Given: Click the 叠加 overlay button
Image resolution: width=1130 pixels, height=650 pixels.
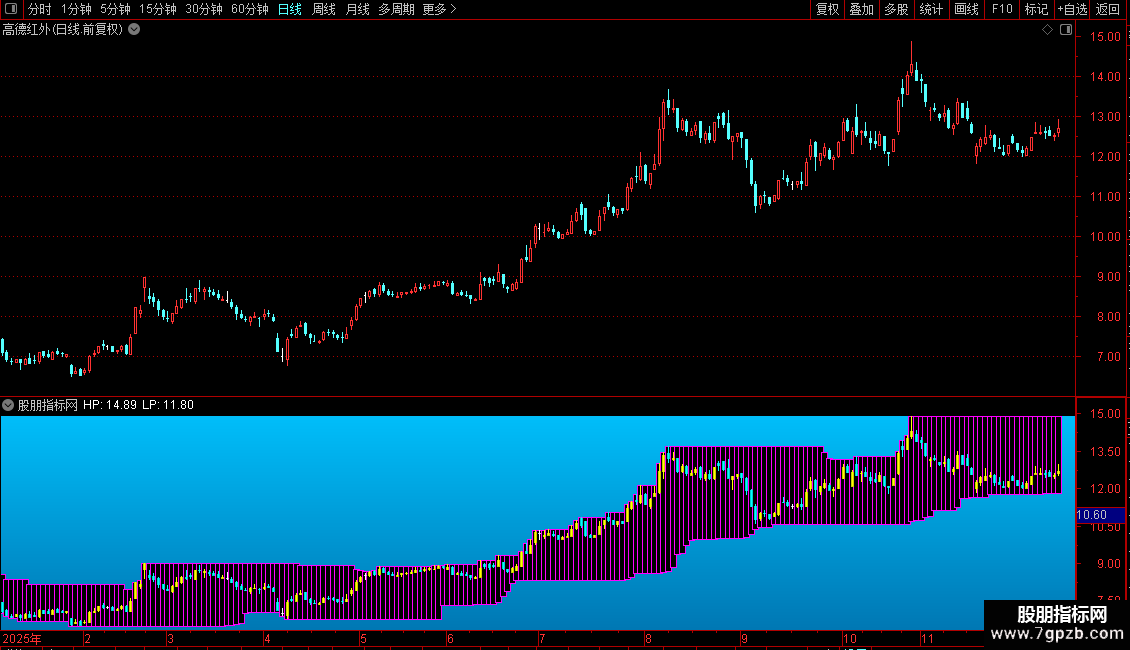Looking at the screenshot, I should [x=861, y=9].
